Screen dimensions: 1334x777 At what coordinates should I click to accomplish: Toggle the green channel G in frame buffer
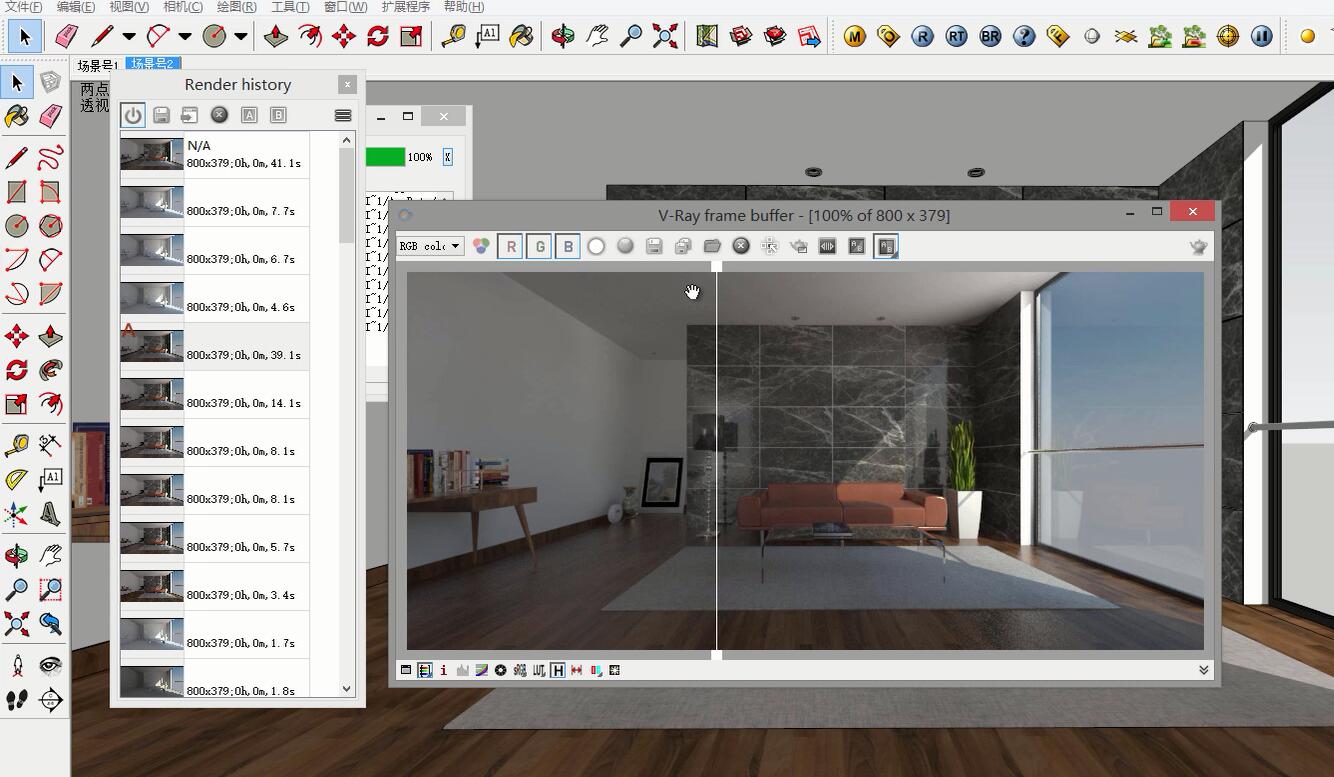pos(539,246)
